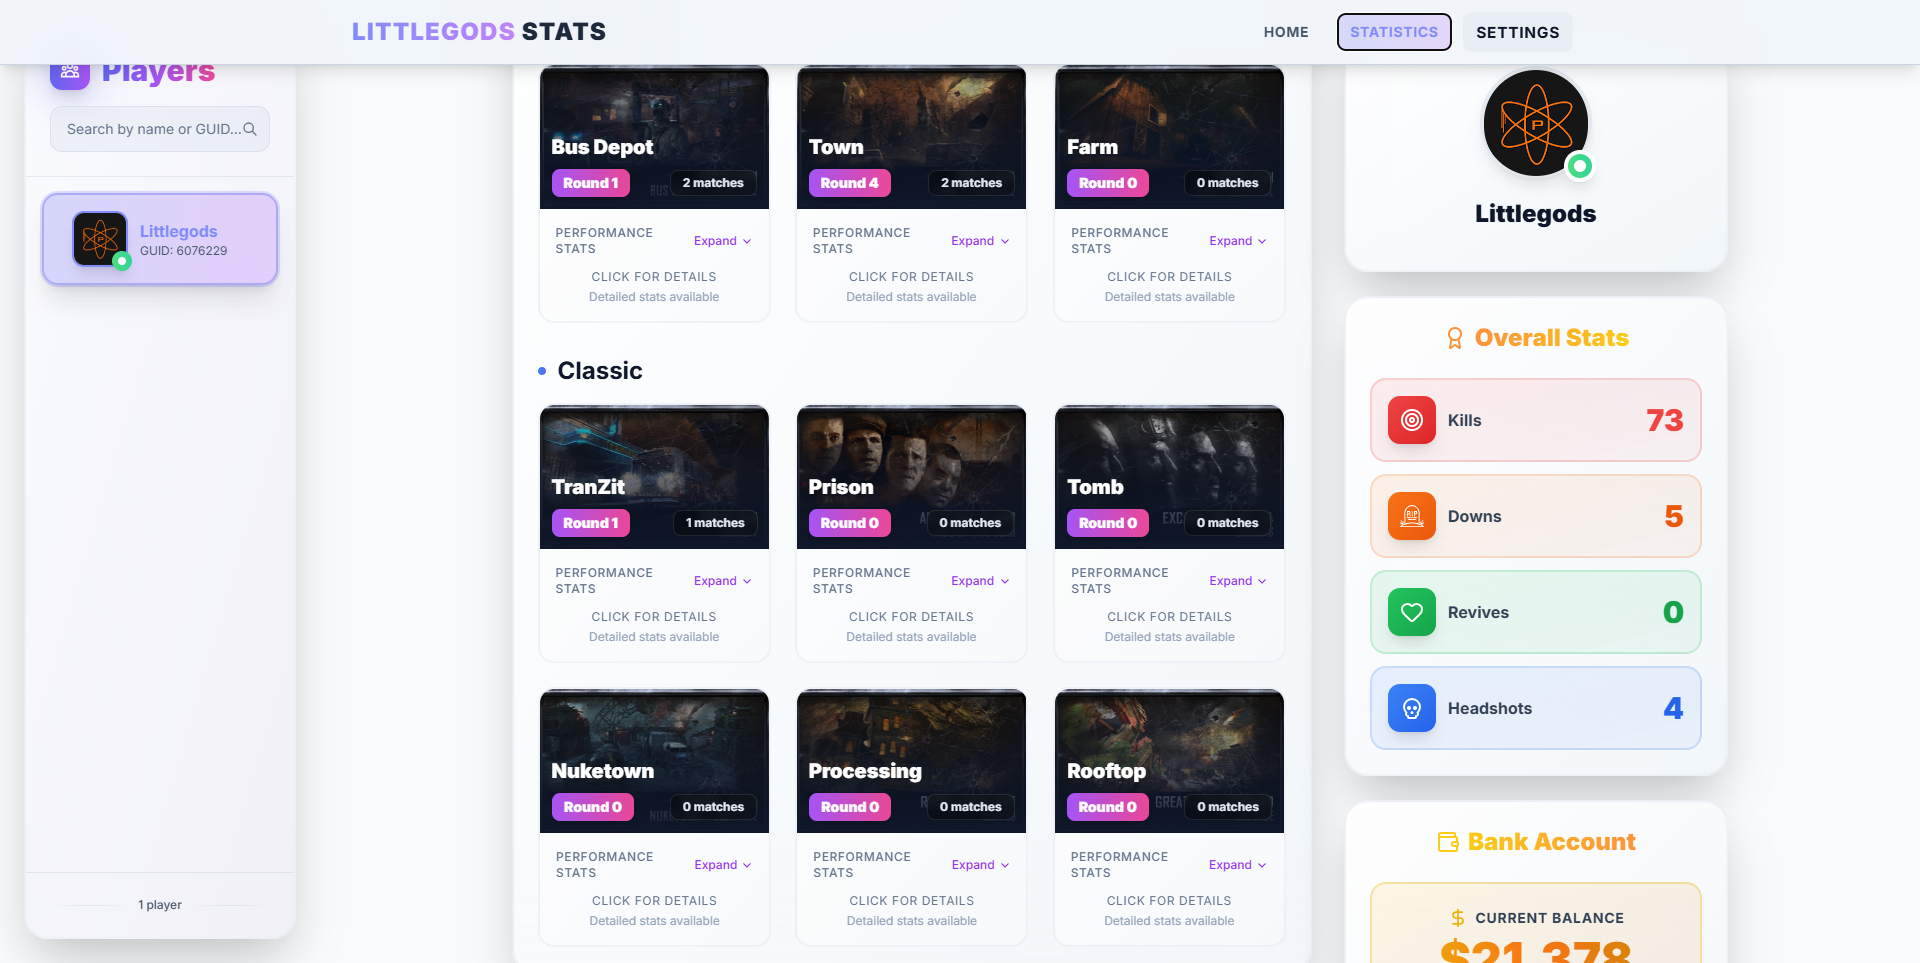Click the Overall Stats award icon
Viewport: 1920px width, 963px height.
pyautogui.click(x=1455, y=338)
